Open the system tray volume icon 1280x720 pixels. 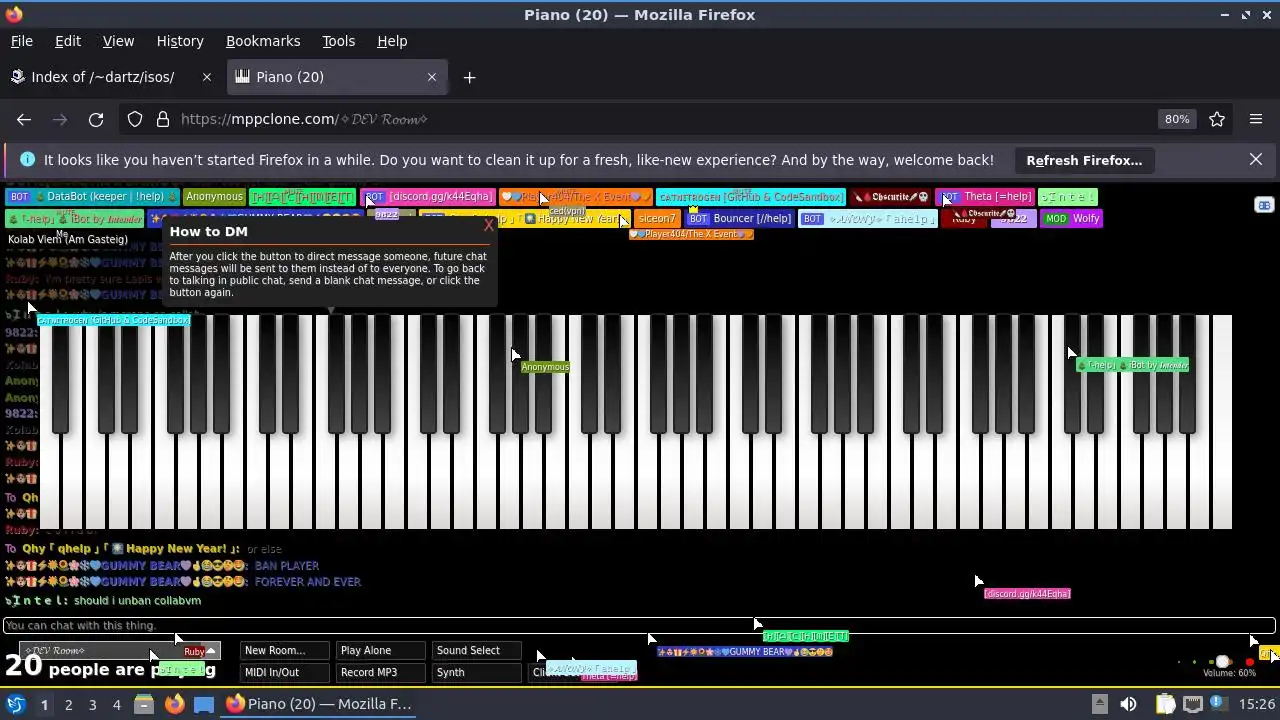1128,704
